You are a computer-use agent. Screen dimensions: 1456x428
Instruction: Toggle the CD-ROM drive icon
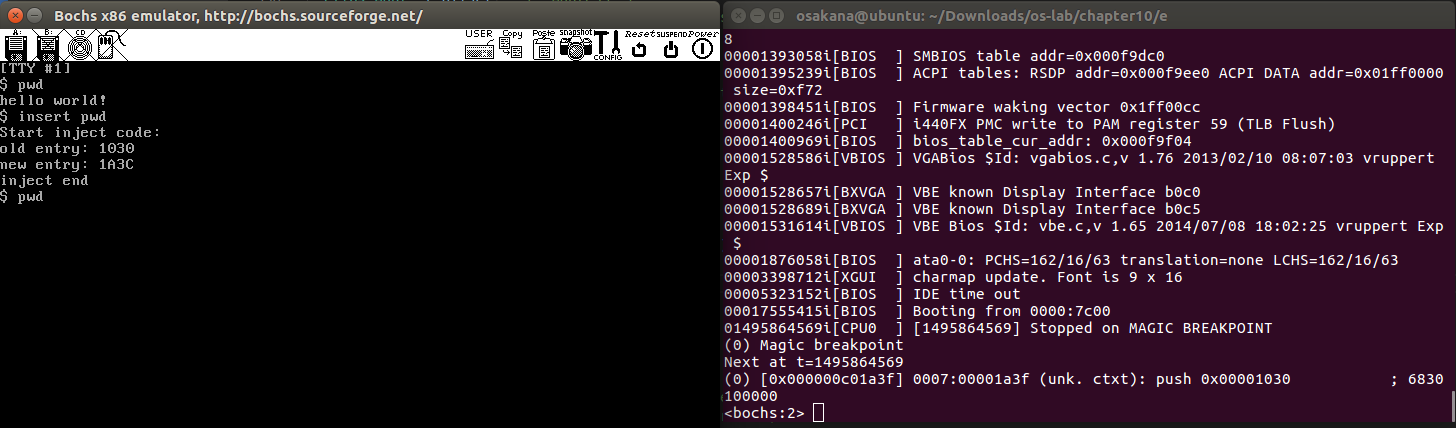coord(79,46)
